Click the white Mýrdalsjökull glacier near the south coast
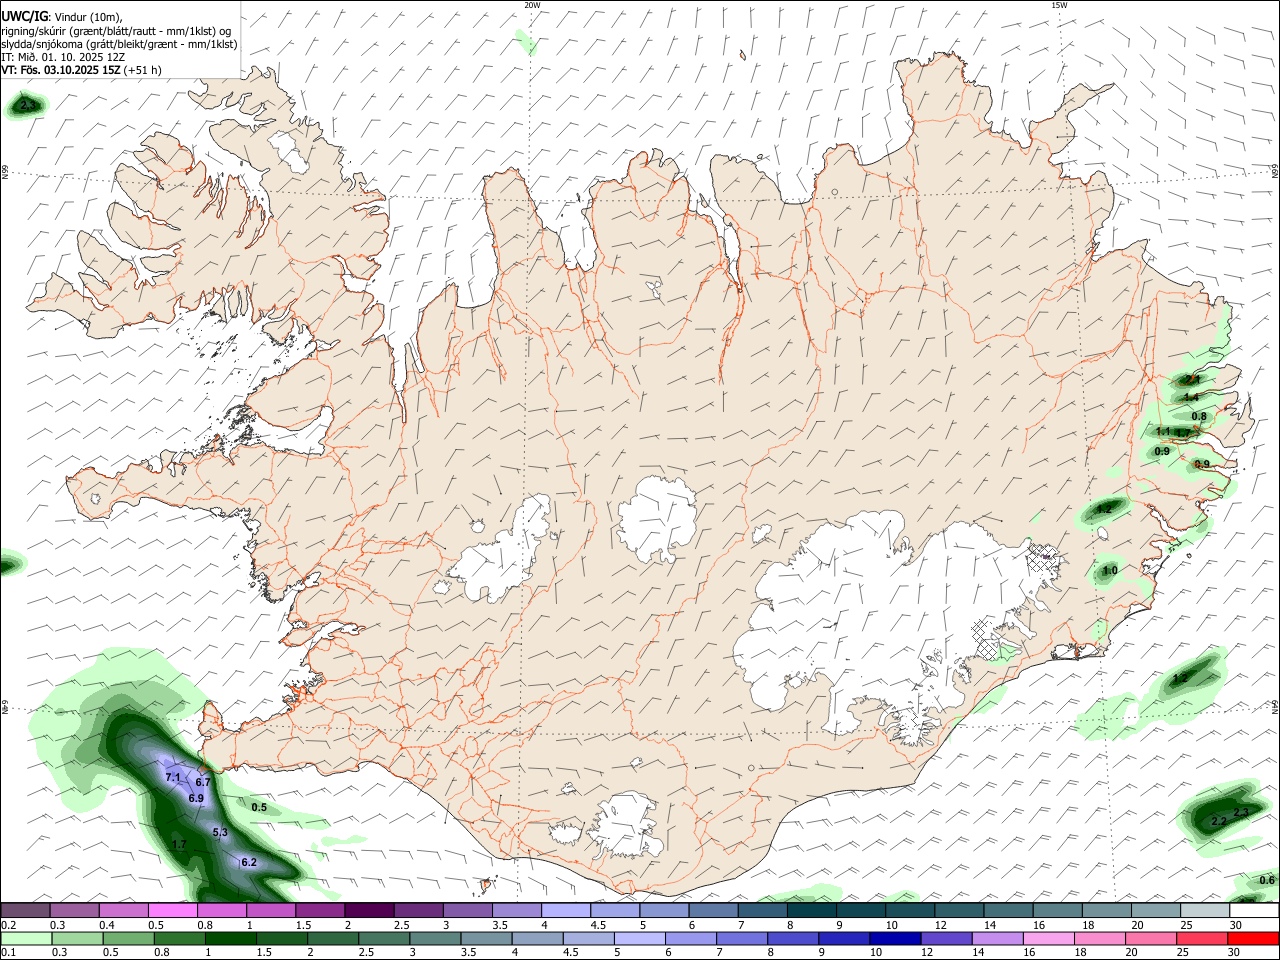Viewport: 1280px width, 960px height. (x=626, y=826)
